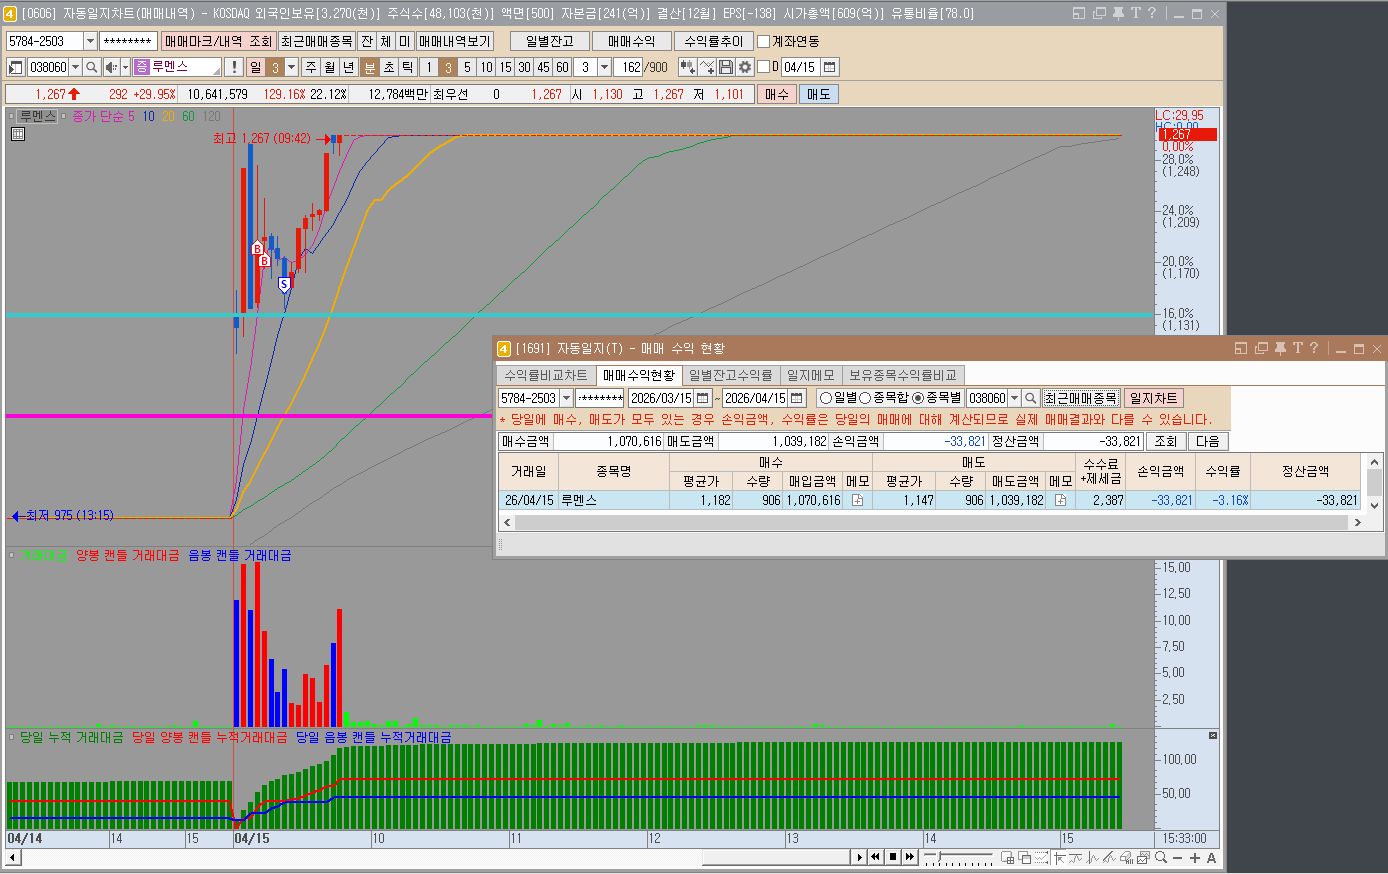The height and width of the screenshot is (874, 1388).
Task: Click the profit table horizontal scrollbar
Action: point(930,522)
